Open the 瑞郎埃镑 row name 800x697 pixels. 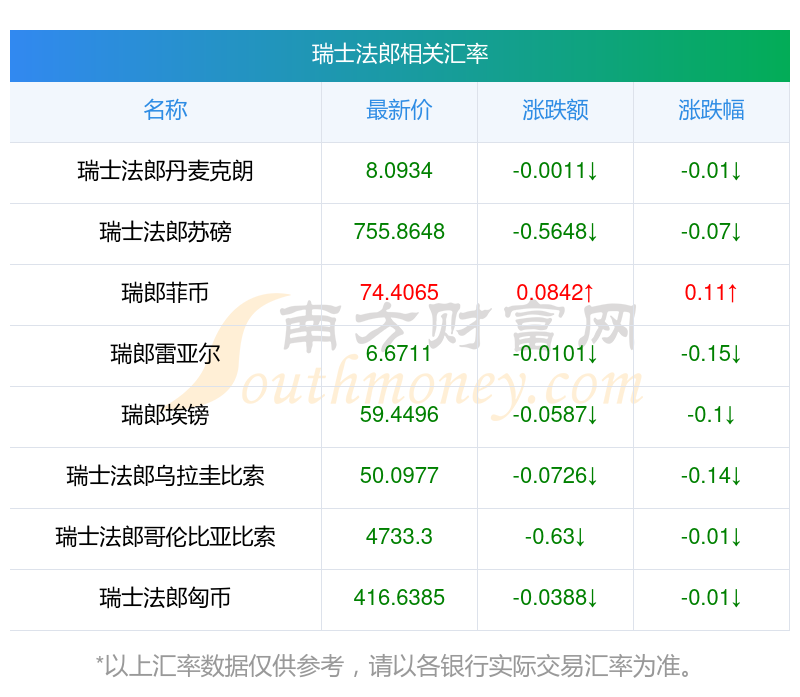[165, 415]
